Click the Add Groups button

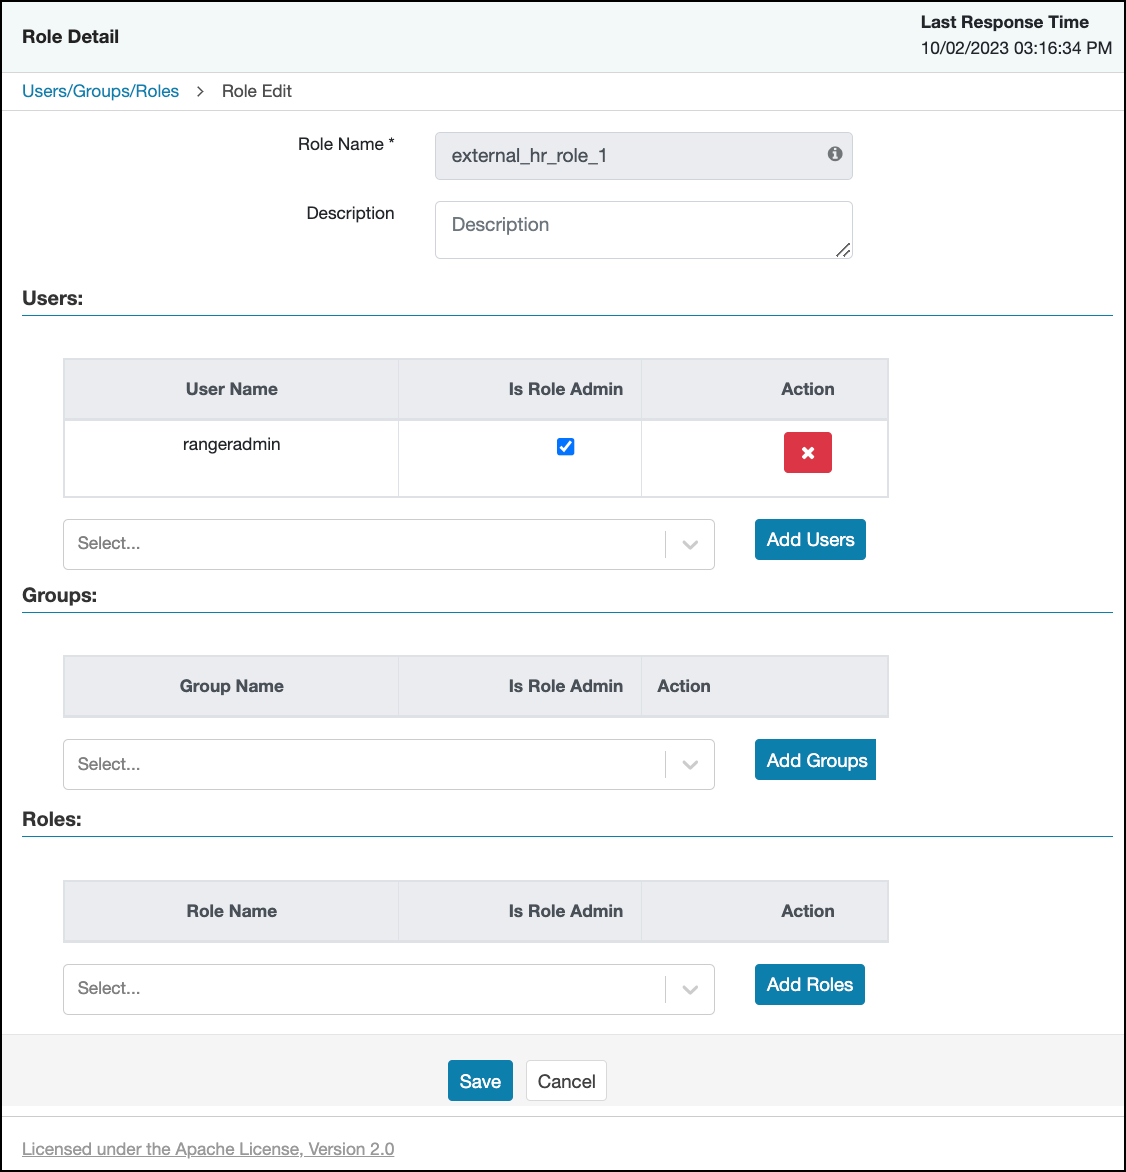(815, 760)
